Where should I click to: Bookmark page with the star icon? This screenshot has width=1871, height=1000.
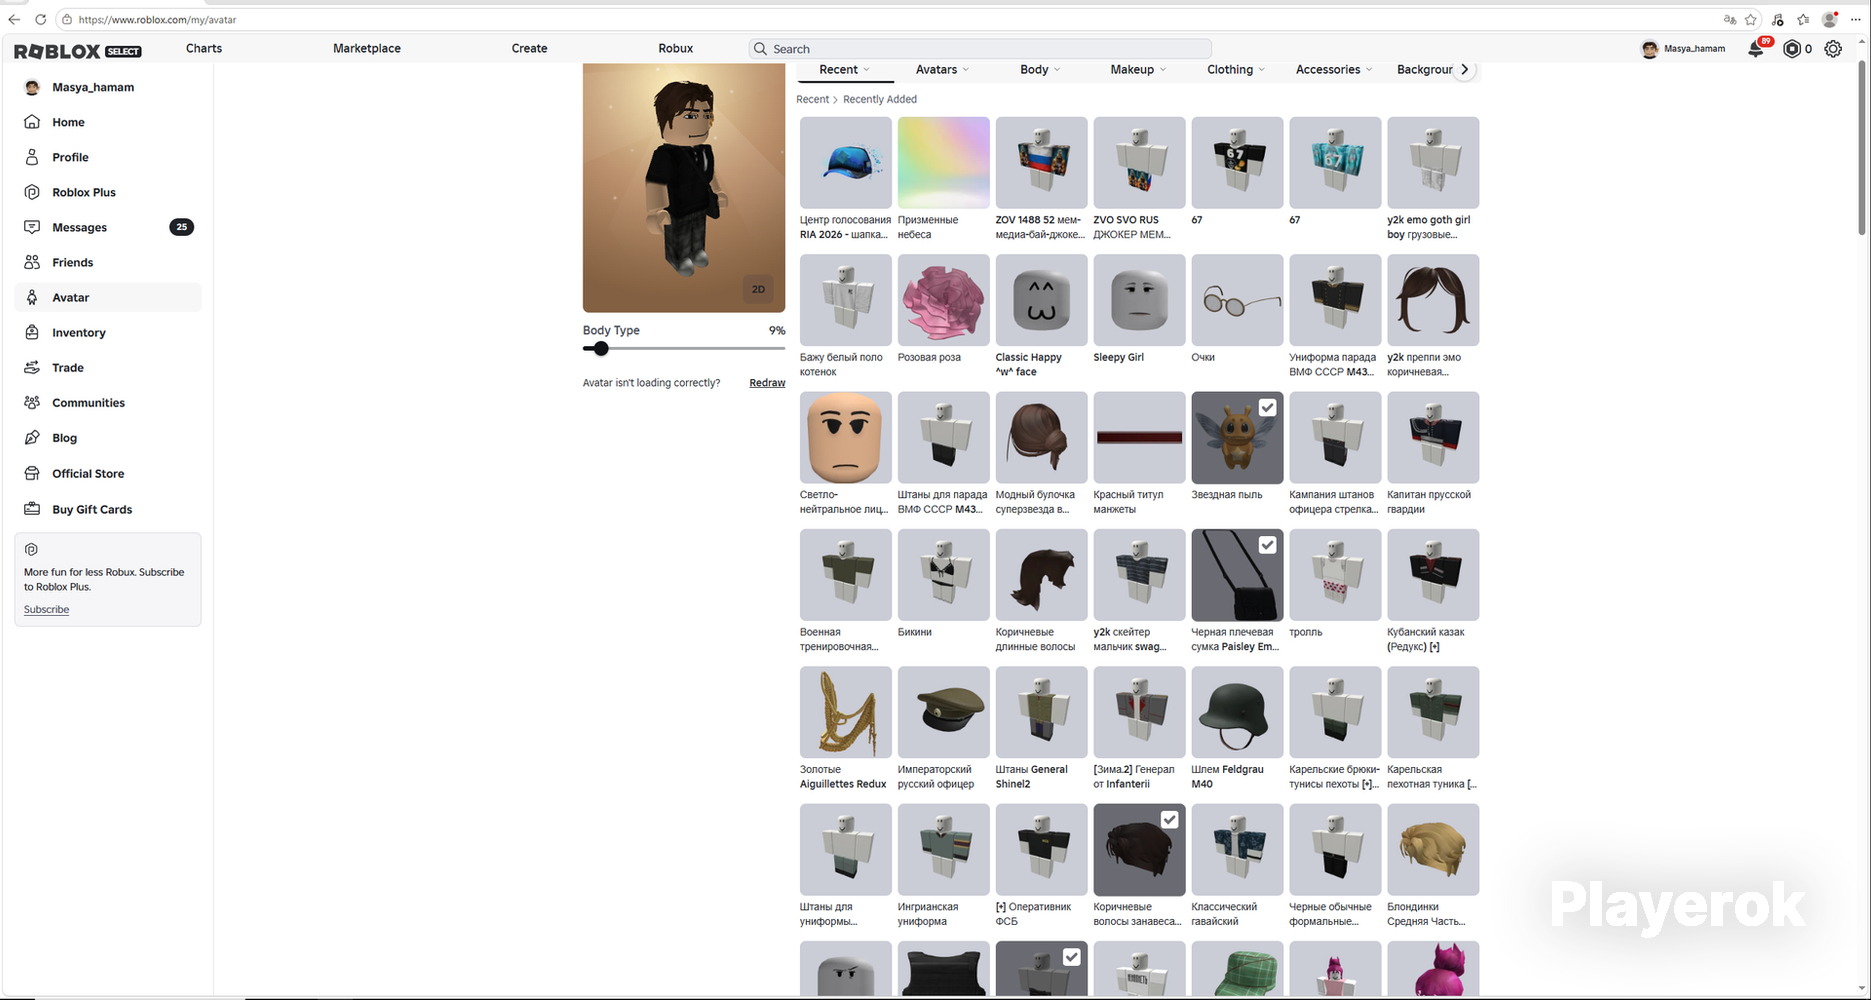pyautogui.click(x=1751, y=19)
